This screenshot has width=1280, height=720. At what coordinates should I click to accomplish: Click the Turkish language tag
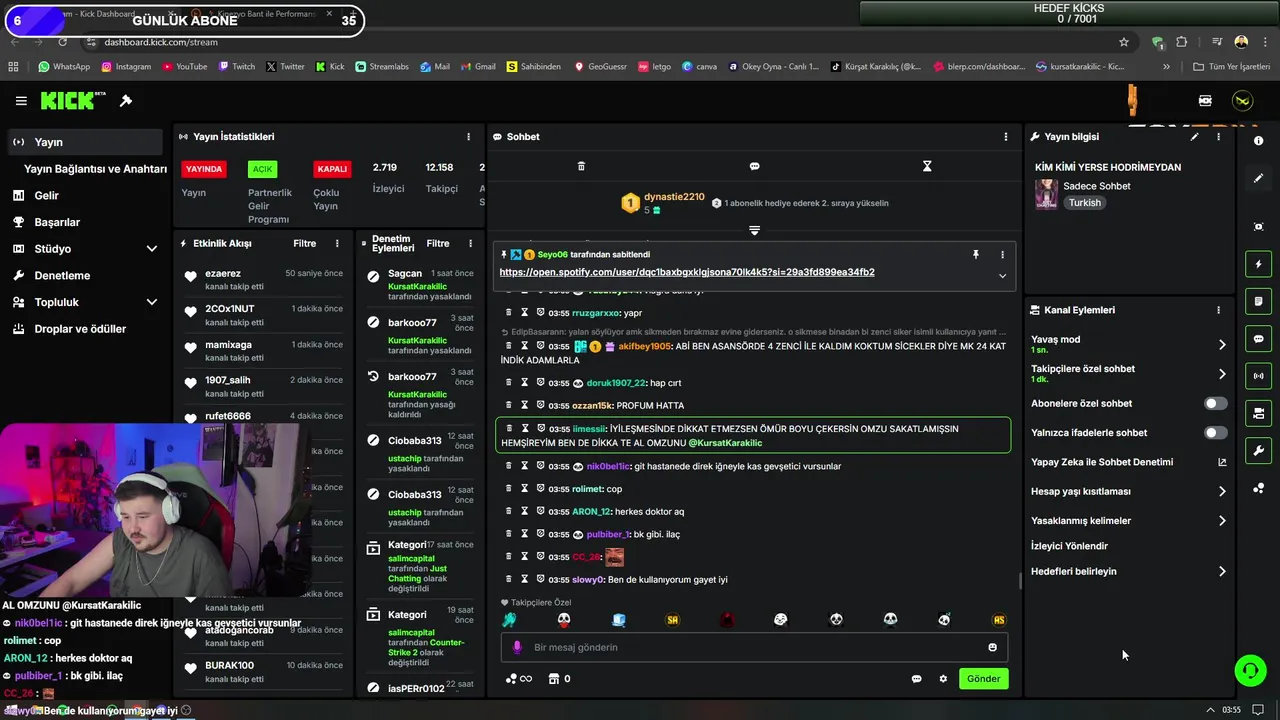click(1084, 203)
